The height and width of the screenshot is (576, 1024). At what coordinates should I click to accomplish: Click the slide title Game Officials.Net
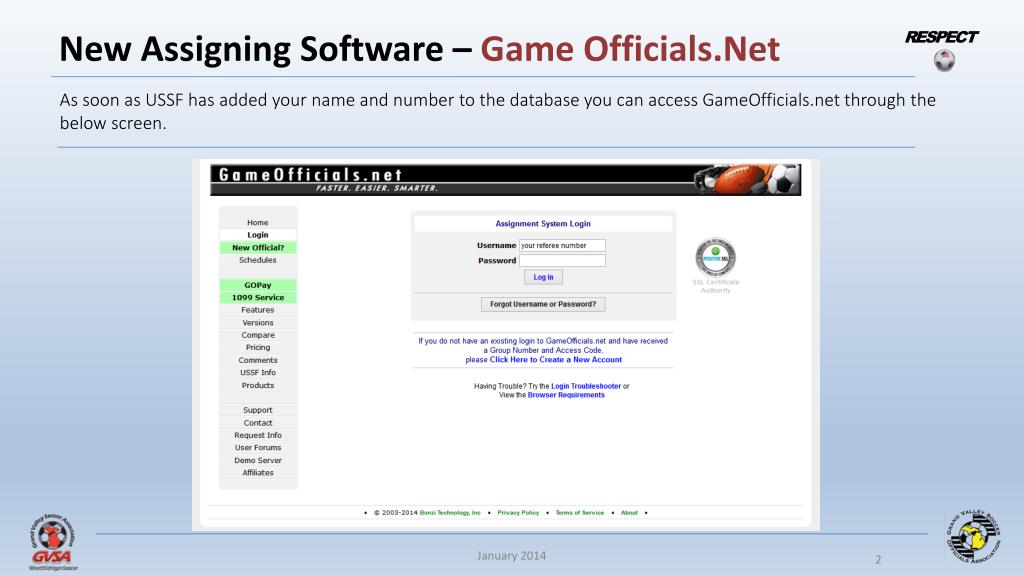point(630,49)
